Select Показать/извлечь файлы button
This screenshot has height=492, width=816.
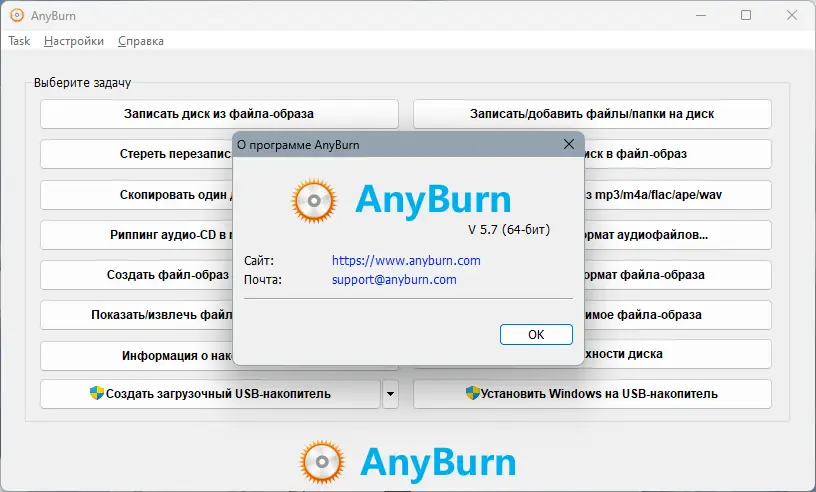pos(136,315)
